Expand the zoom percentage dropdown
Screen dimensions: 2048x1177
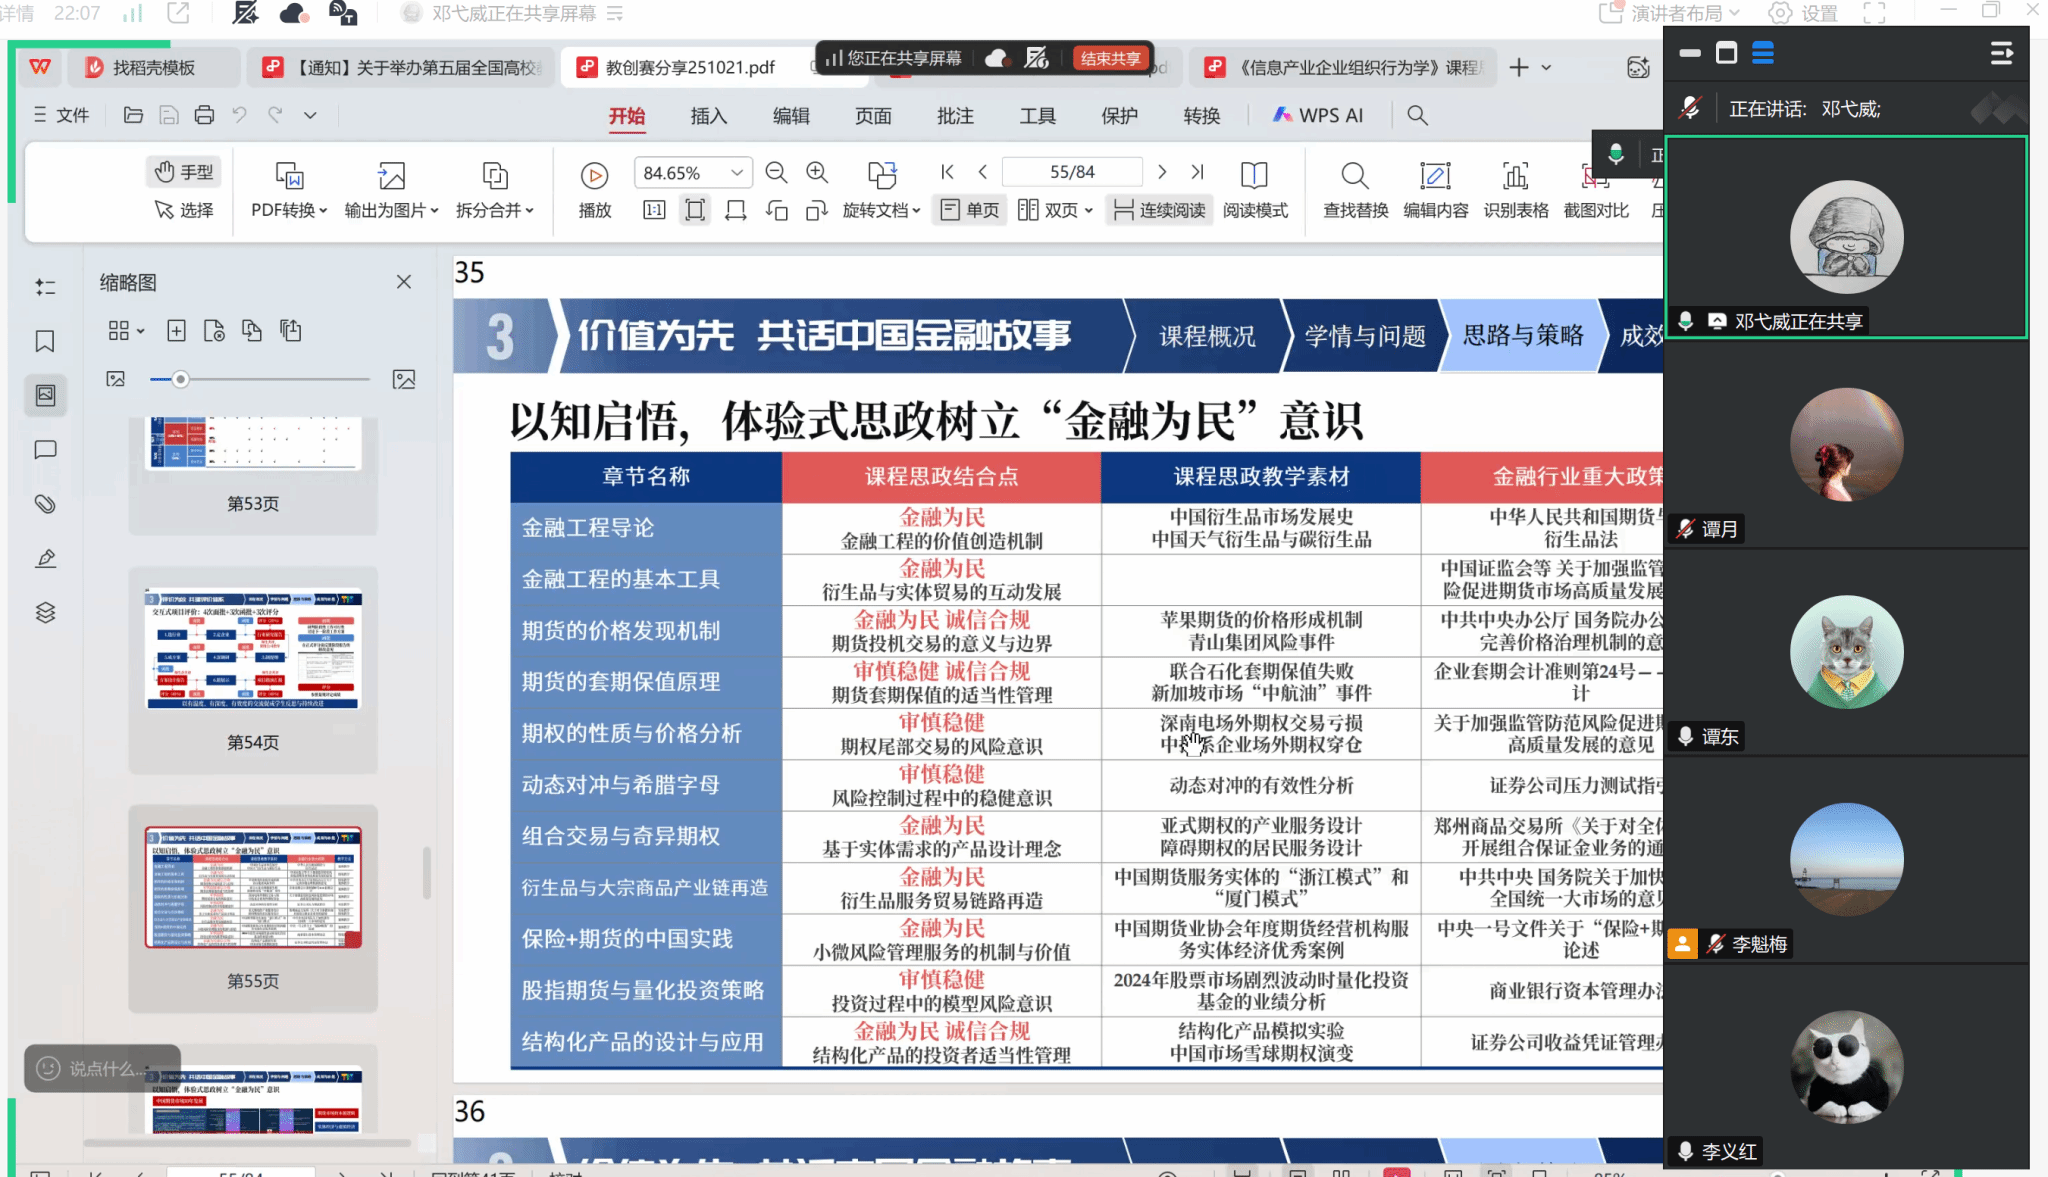pos(737,172)
